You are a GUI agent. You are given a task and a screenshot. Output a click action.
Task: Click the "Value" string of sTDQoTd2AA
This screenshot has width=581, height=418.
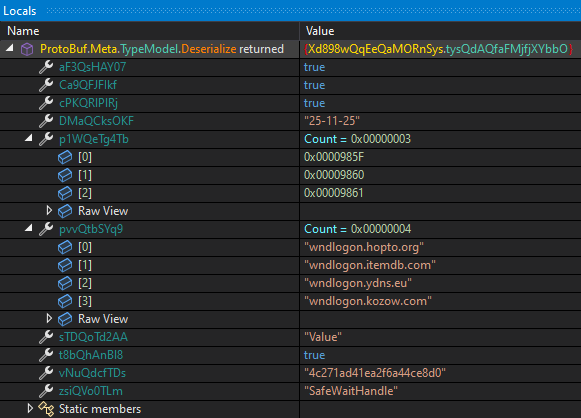tap(323, 337)
